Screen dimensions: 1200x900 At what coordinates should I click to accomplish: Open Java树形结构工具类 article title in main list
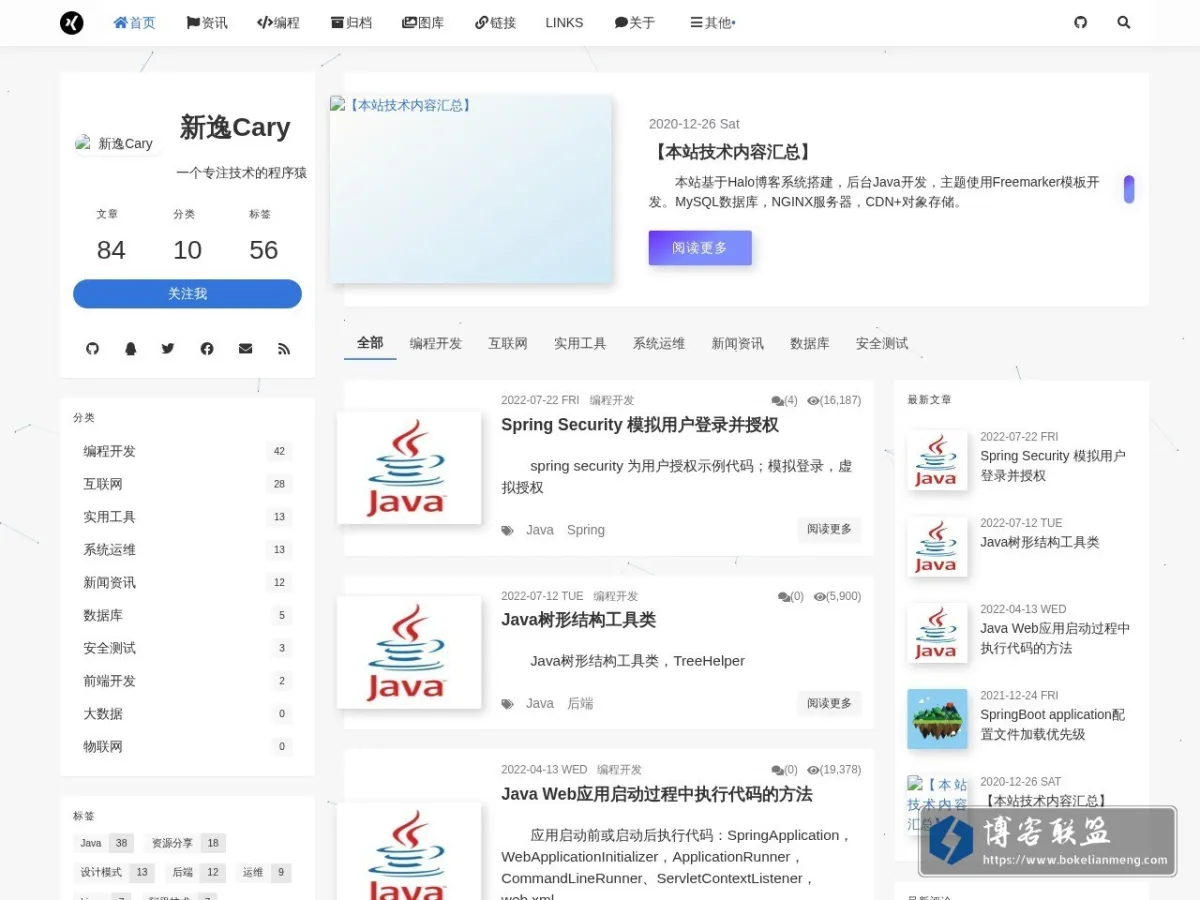pyautogui.click(x=578, y=620)
